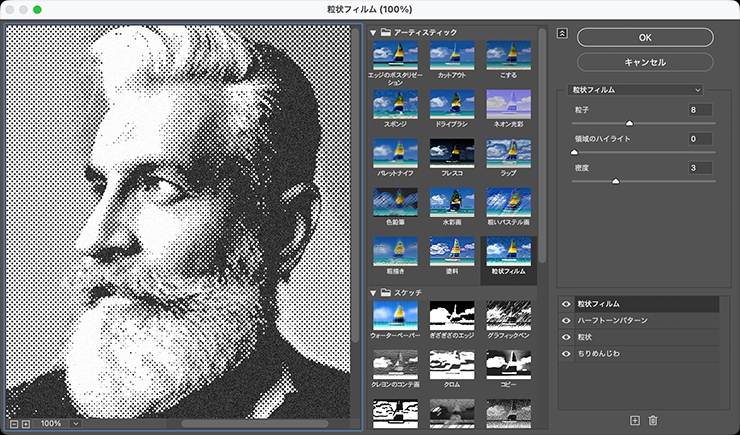The height and width of the screenshot is (435, 740).
Task: Open the 粒状フィルム filter dropdown
Action: (x=635, y=89)
